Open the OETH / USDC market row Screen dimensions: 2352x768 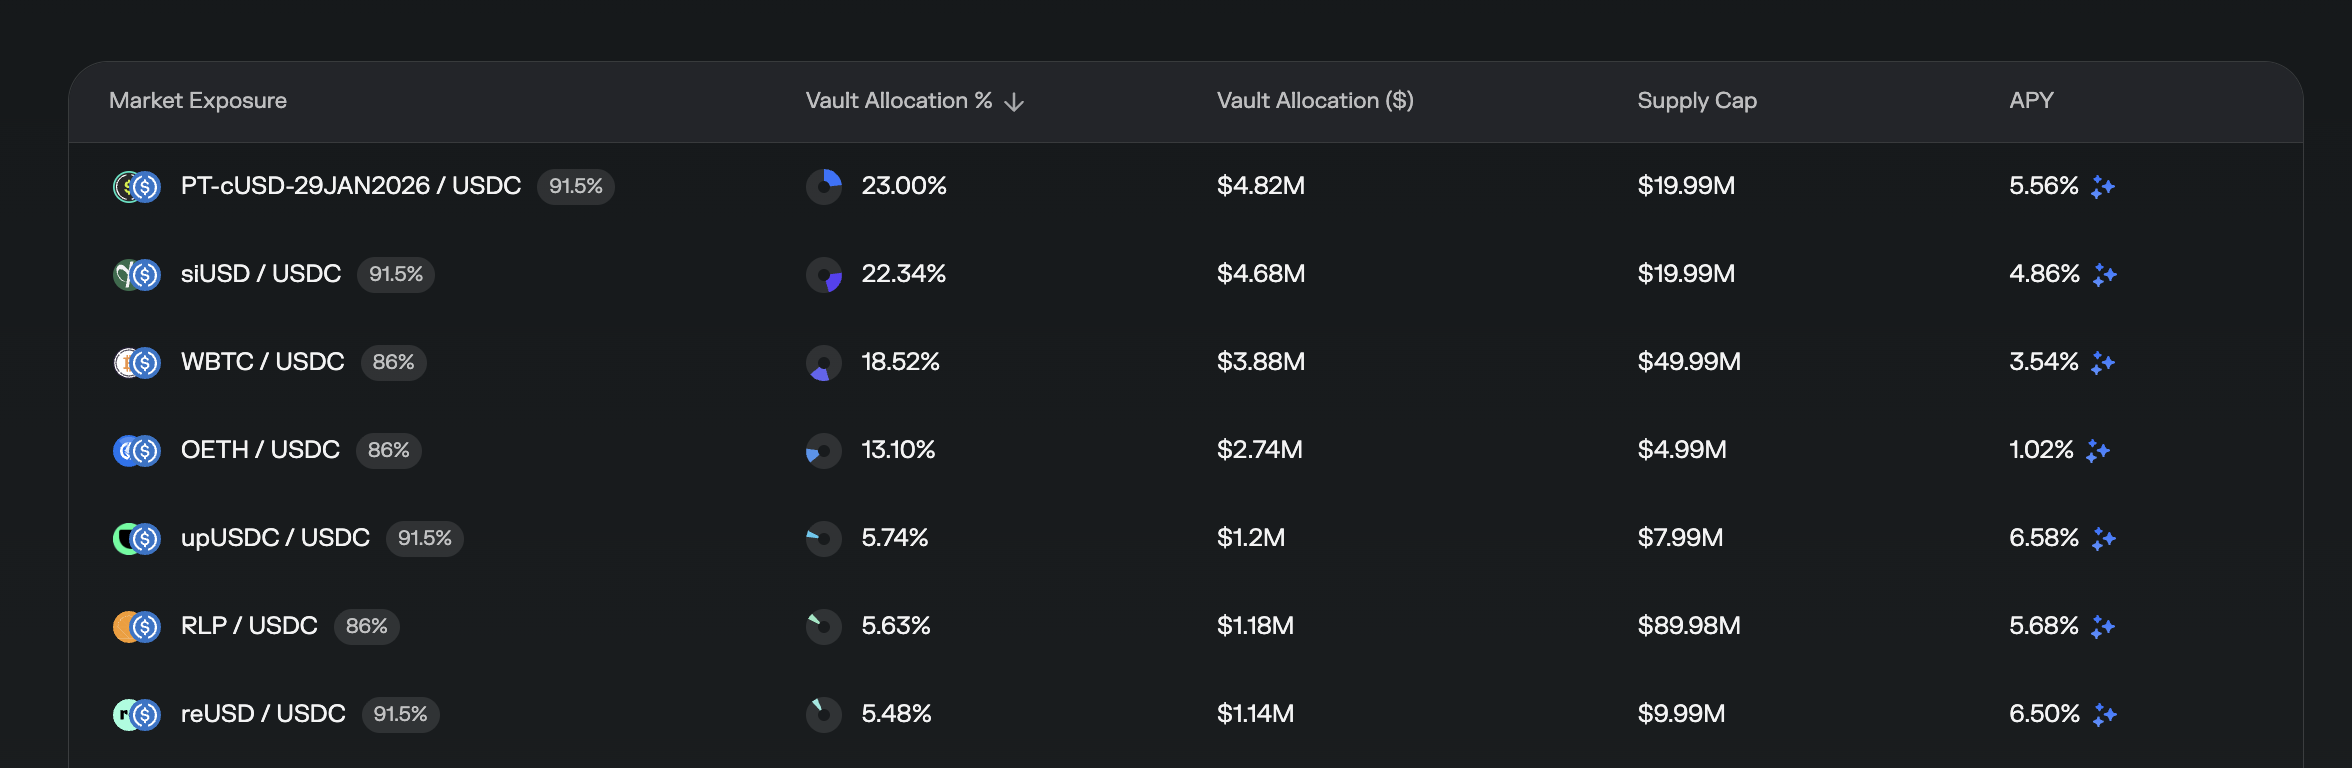point(260,450)
